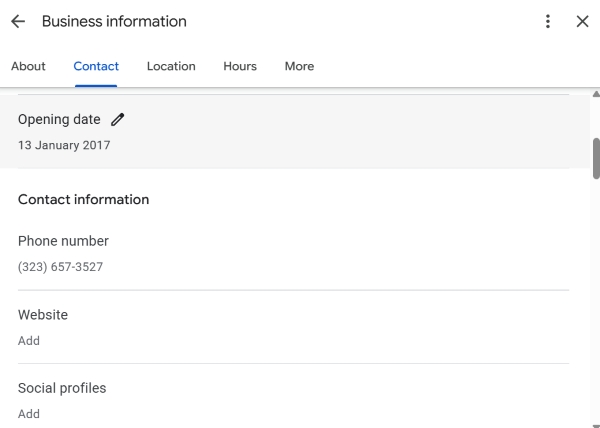
Task: Select the Contact tab
Action: pos(96,67)
